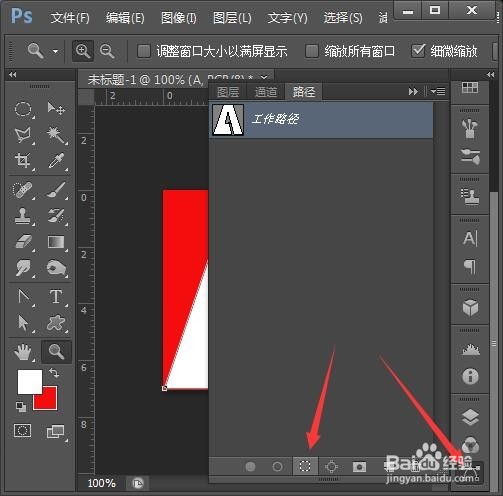Viewport: 503px width, 496px height.
Task: Select the Spot Healing Brush tool
Action: click(x=23, y=190)
